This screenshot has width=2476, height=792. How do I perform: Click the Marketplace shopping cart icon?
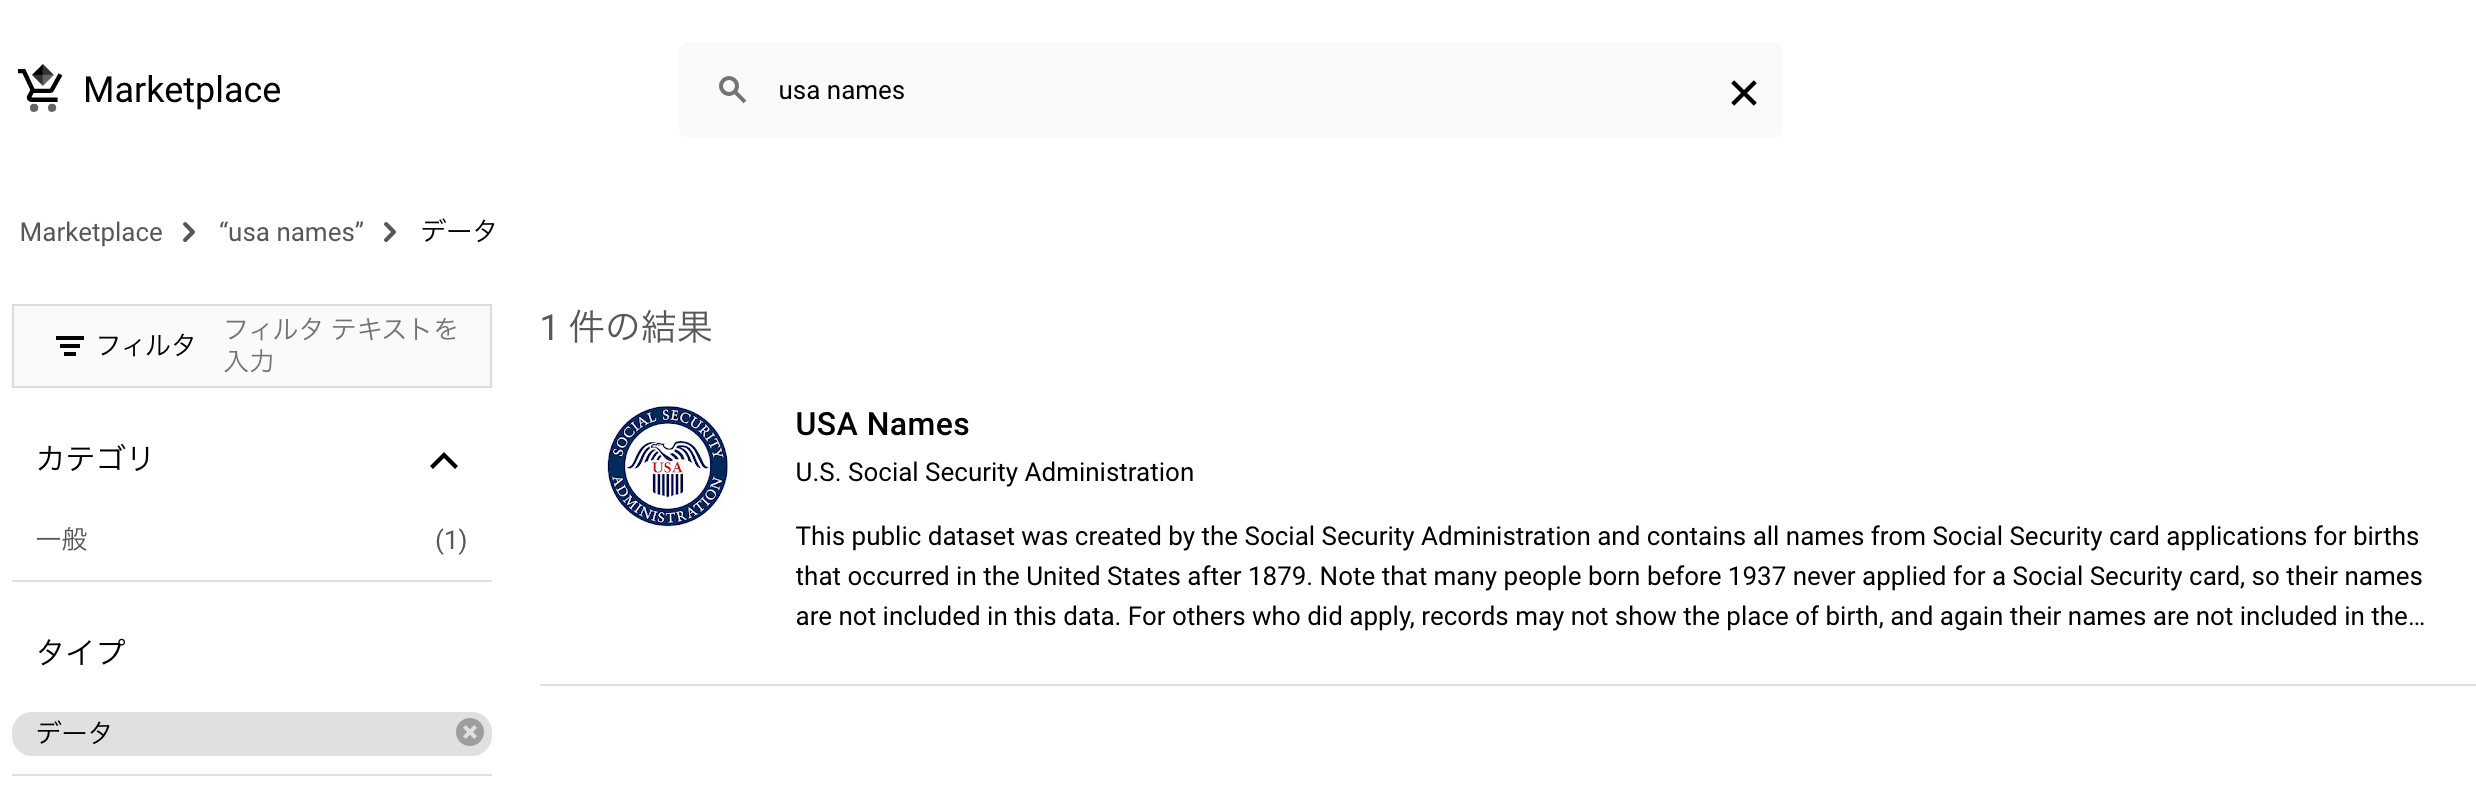[40, 88]
